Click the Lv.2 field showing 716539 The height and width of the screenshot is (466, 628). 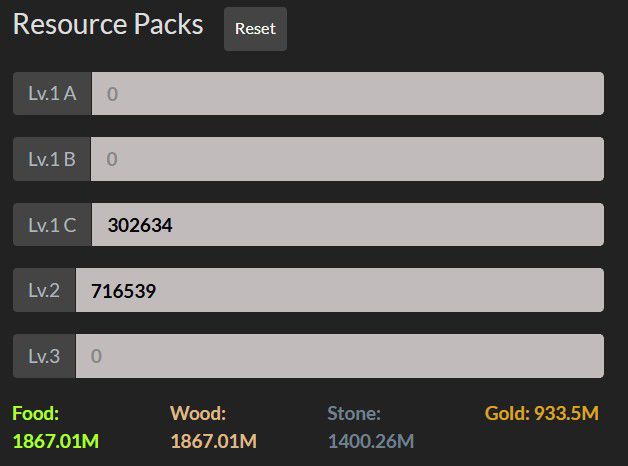(339, 290)
